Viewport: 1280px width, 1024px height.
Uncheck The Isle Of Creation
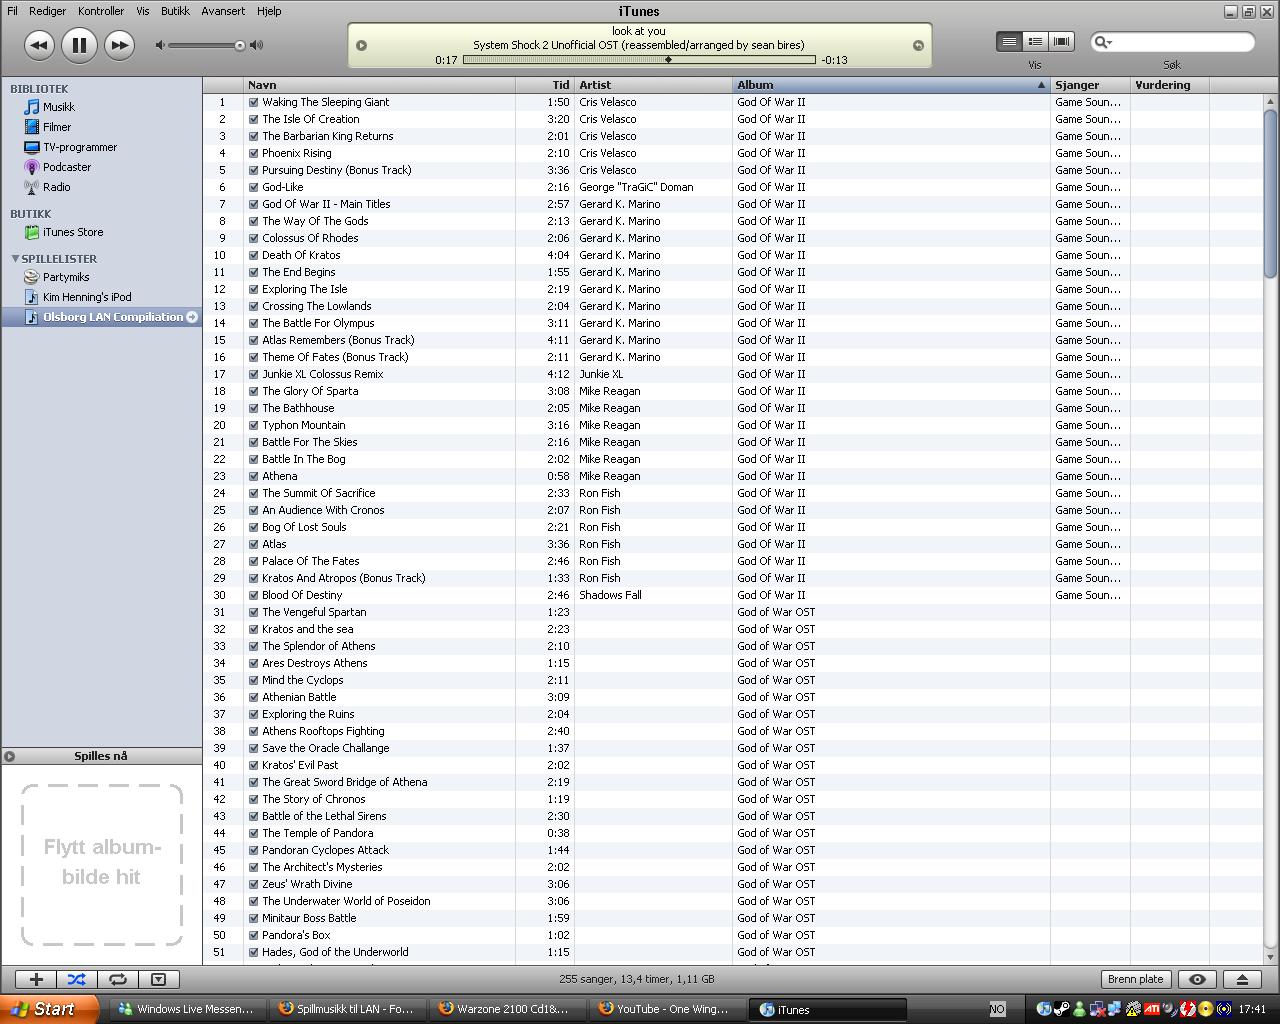pyautogui.click(x=254, y=119)
